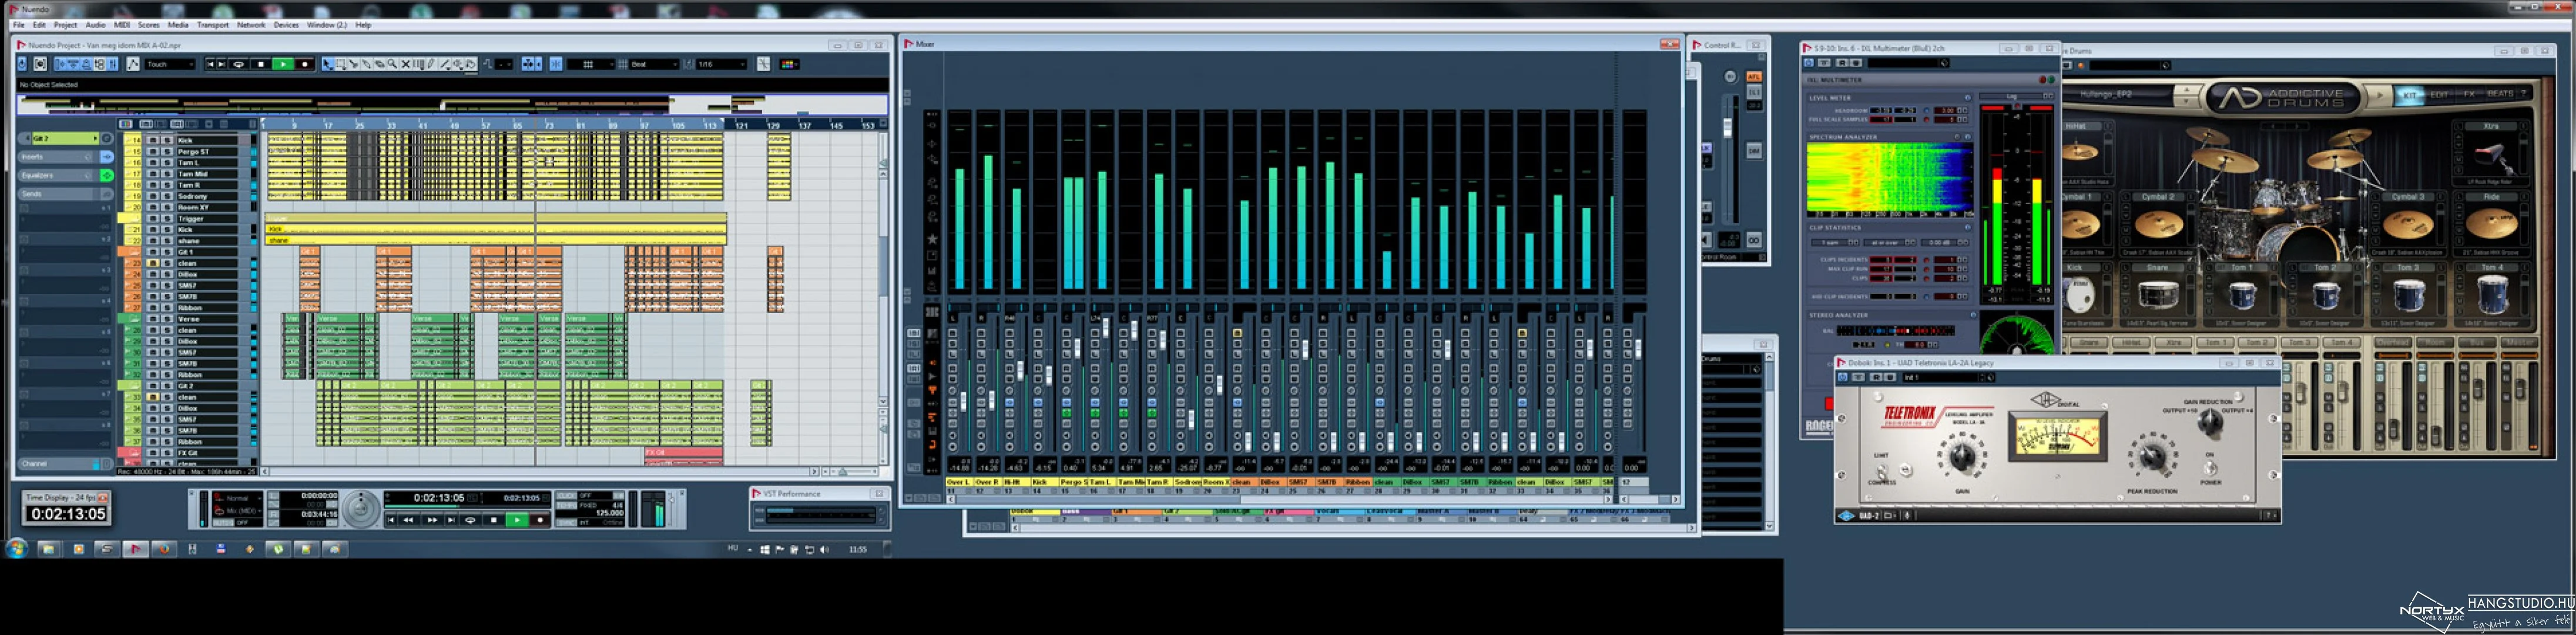Click the LA-2A Peak Reduction knob
Viewport: 2576px width, 635px height.
coord(2151,457)
